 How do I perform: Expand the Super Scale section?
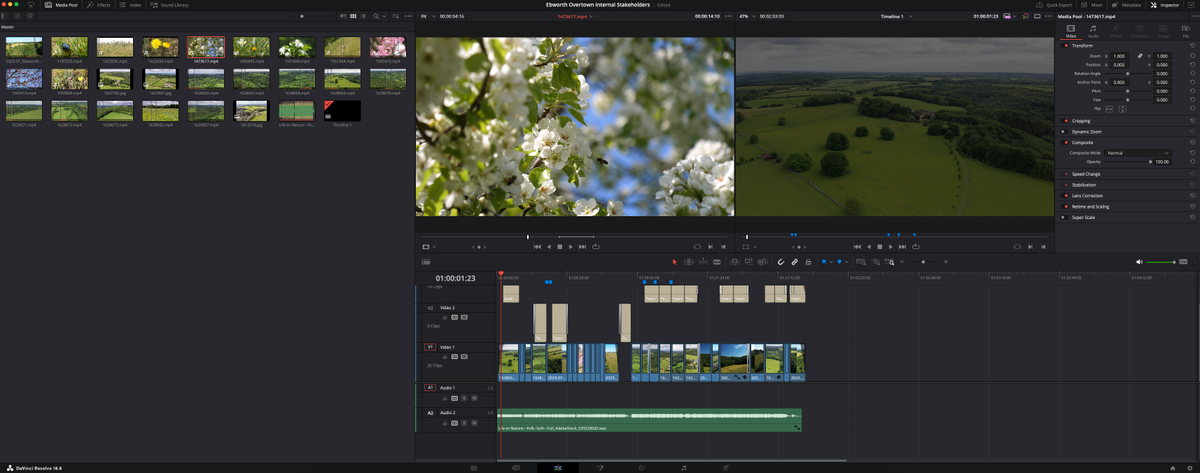(1083, 217)
